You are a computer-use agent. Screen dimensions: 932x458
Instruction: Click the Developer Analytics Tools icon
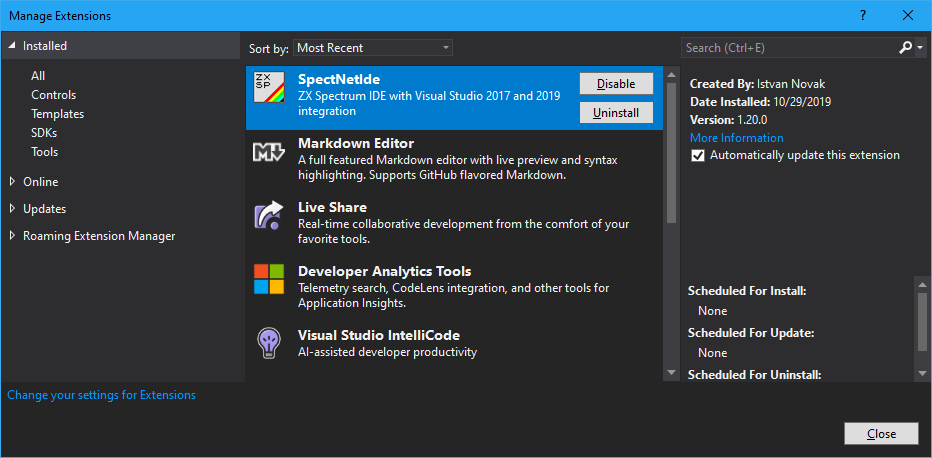point(268,279)
